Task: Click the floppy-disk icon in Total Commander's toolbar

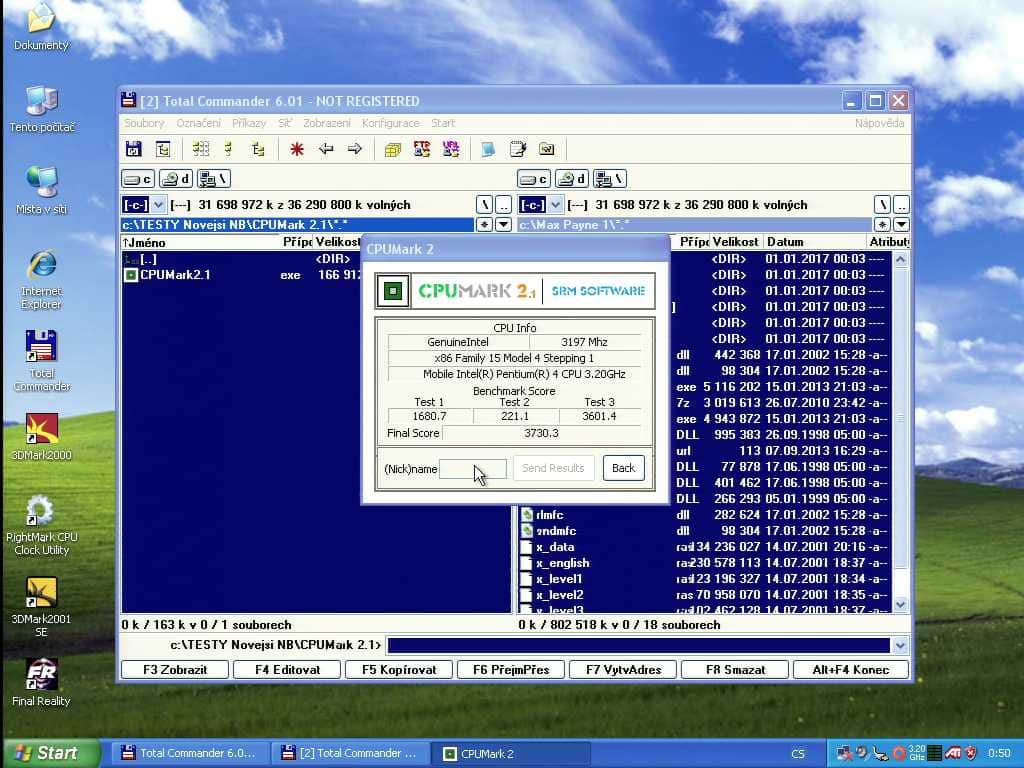Action: pyautogui.click(x=133, y=149)
